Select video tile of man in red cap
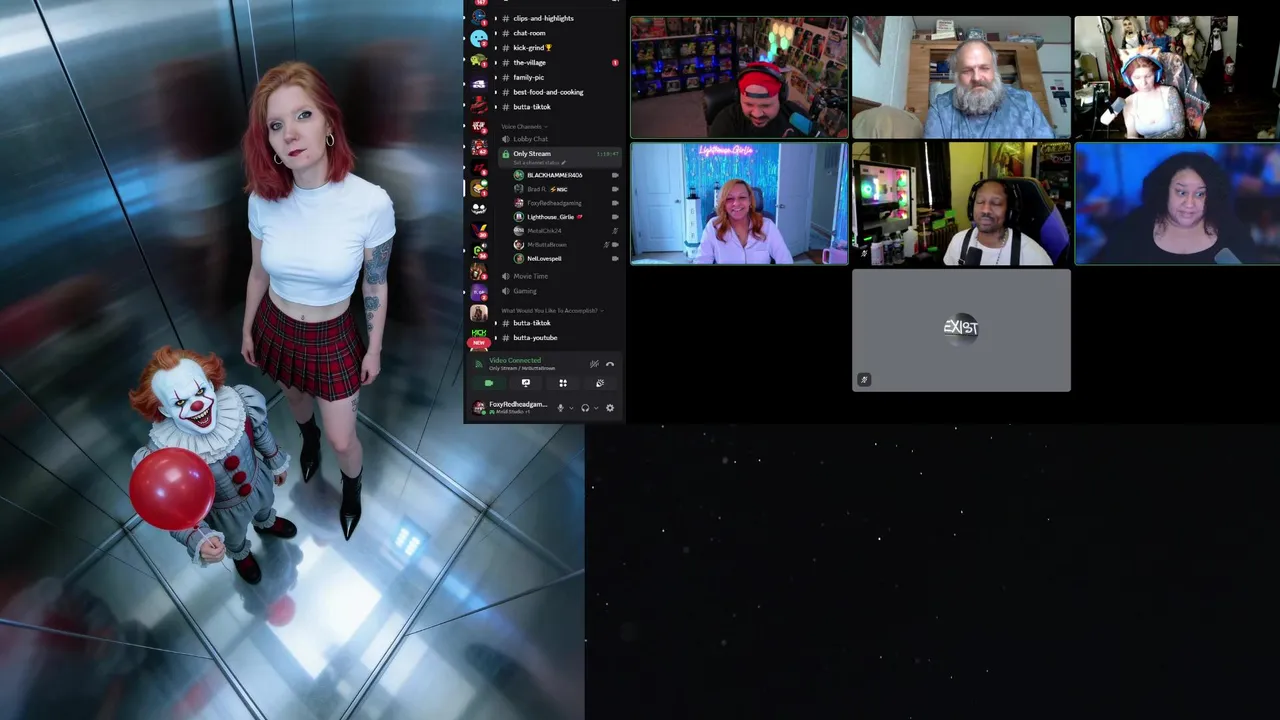The height and width of the screenshot is (720, 1280). (x=739, y=77)
